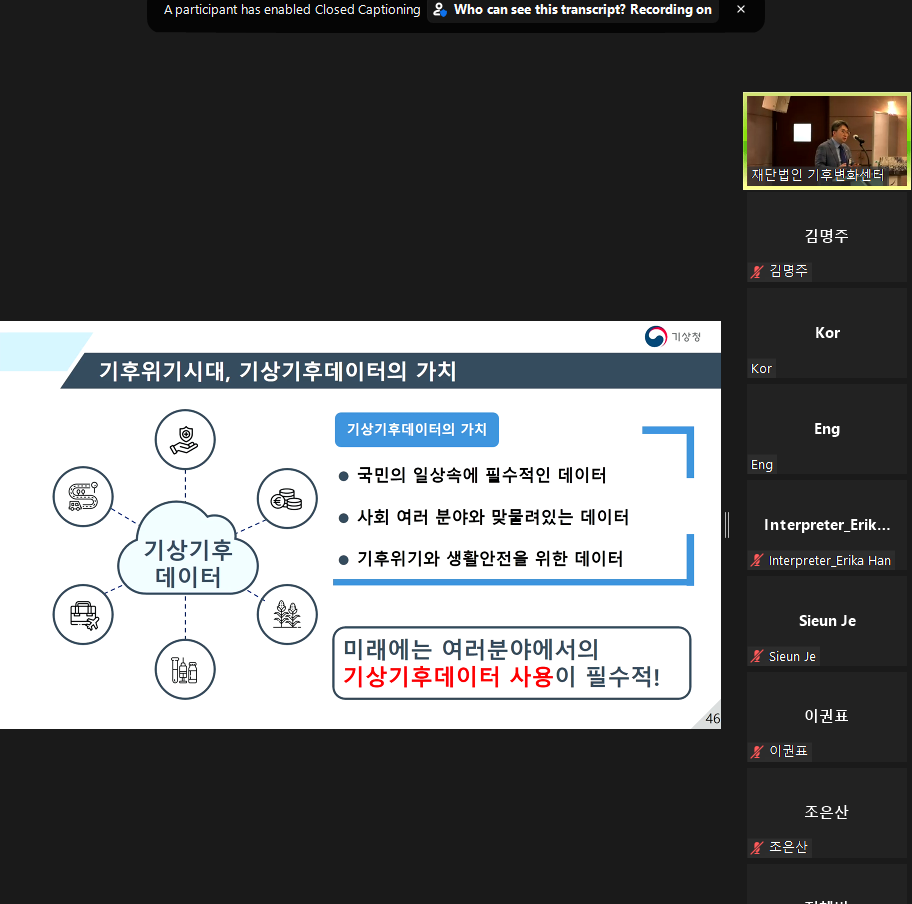Select the Interpreter_Erik... participant tile
Viewport: 912px width, 904px height.
827,525
